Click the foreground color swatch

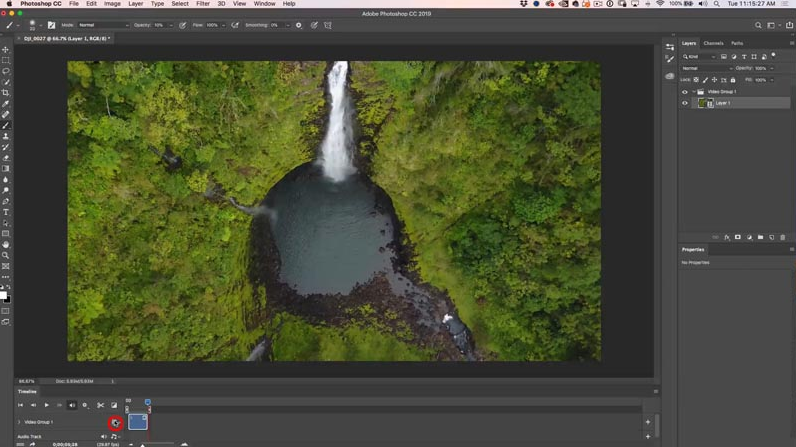coord(3,295)
